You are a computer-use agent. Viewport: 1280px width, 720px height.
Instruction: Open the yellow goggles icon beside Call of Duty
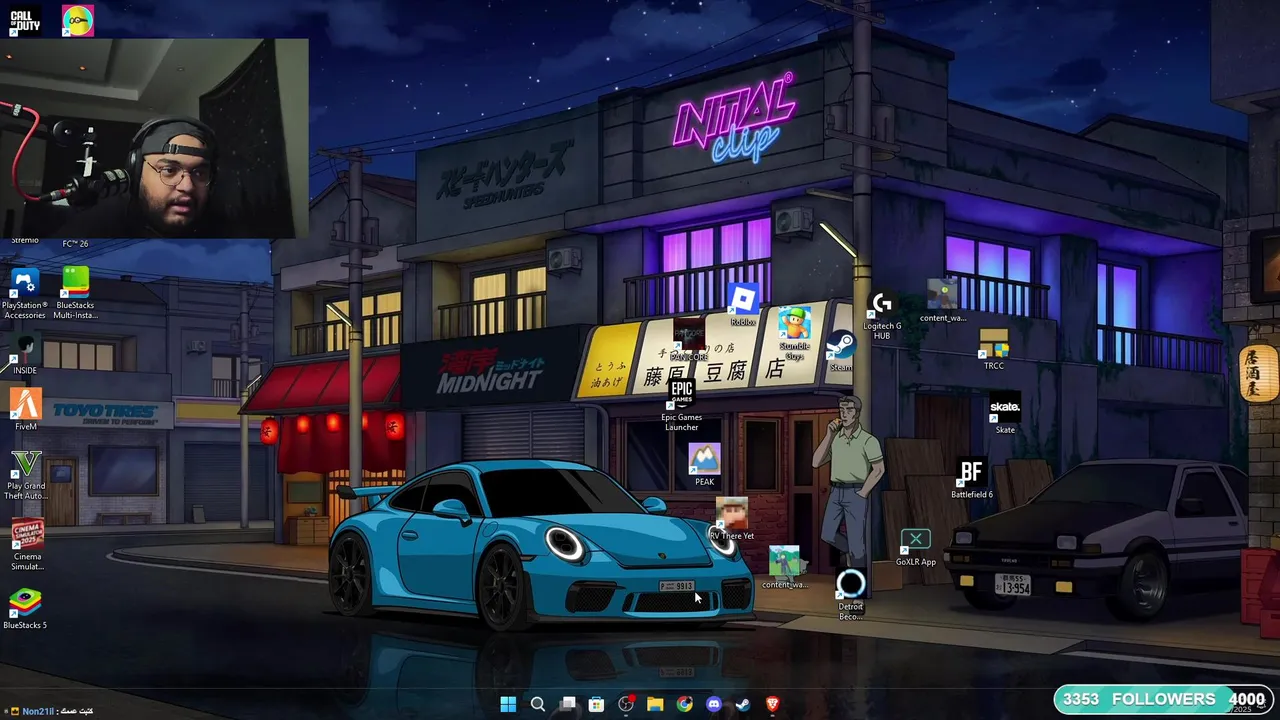click(x=77, y=21)
